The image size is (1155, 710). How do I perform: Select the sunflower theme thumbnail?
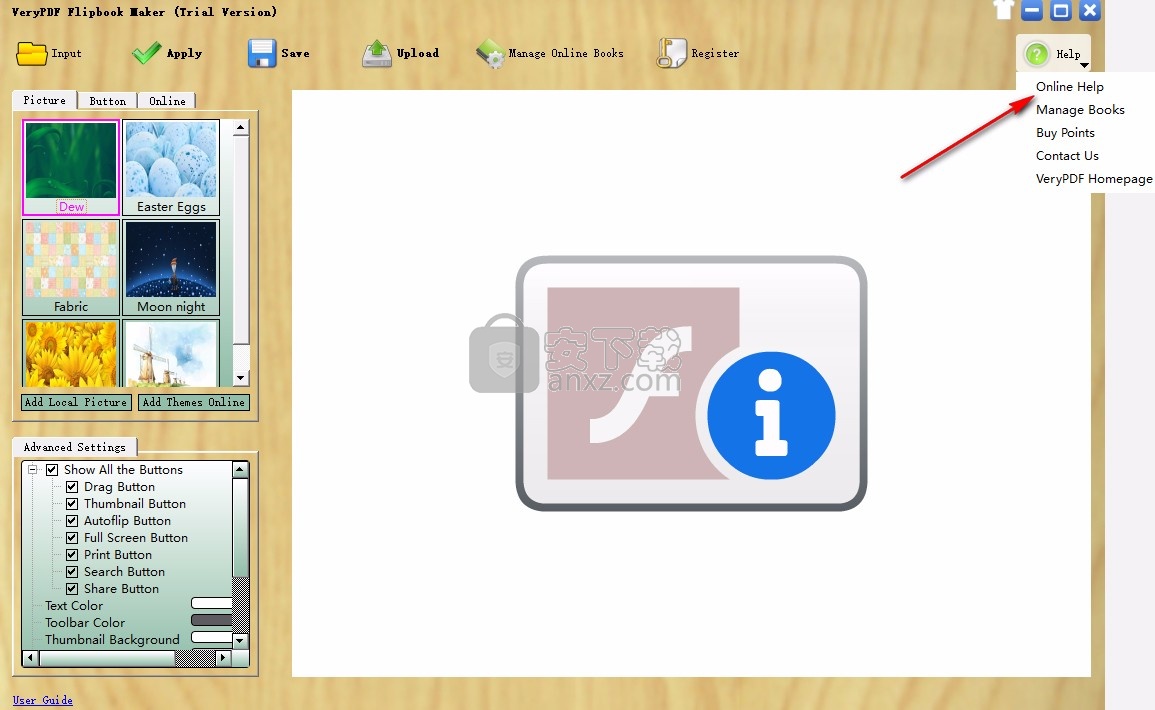pyautogui.click(x=71, y=354)
